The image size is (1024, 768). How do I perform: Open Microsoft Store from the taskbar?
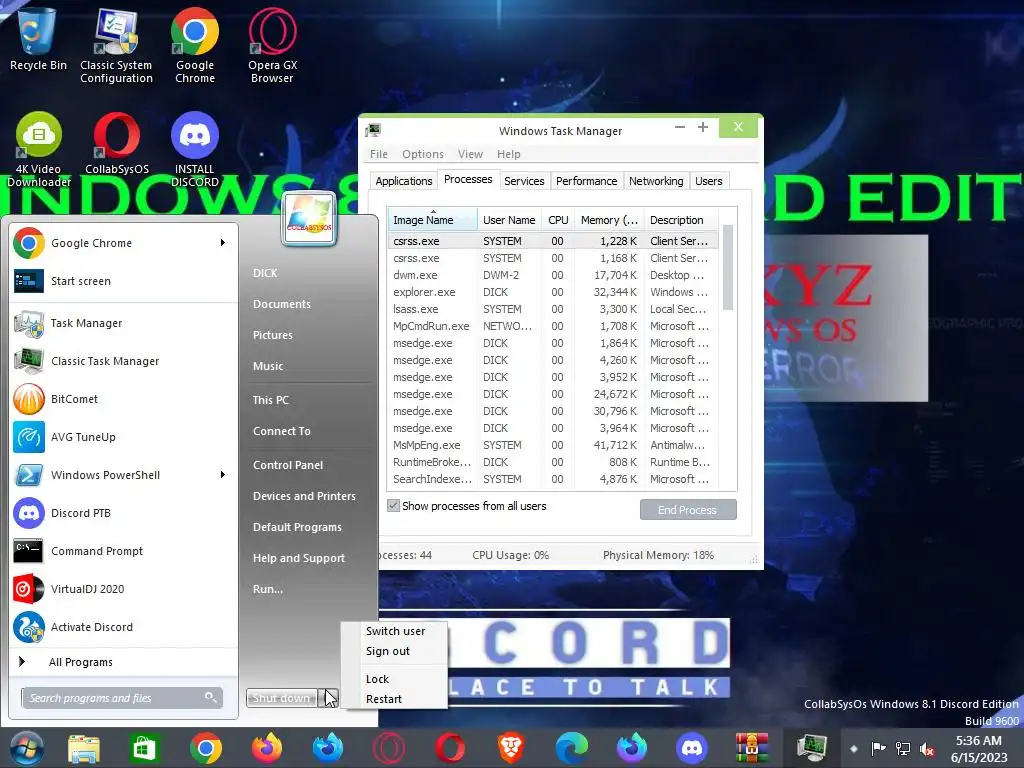144,748
